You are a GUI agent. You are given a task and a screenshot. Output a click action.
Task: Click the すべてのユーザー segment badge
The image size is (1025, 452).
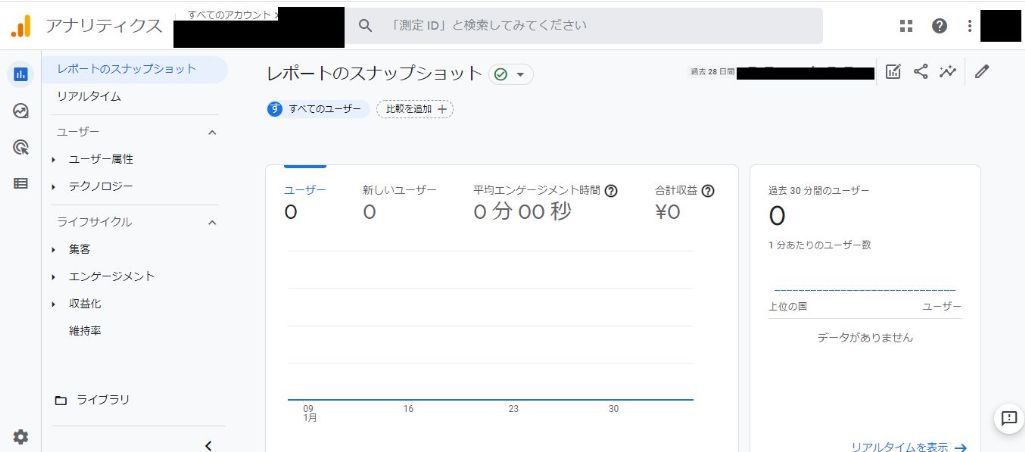coord(318,109)
